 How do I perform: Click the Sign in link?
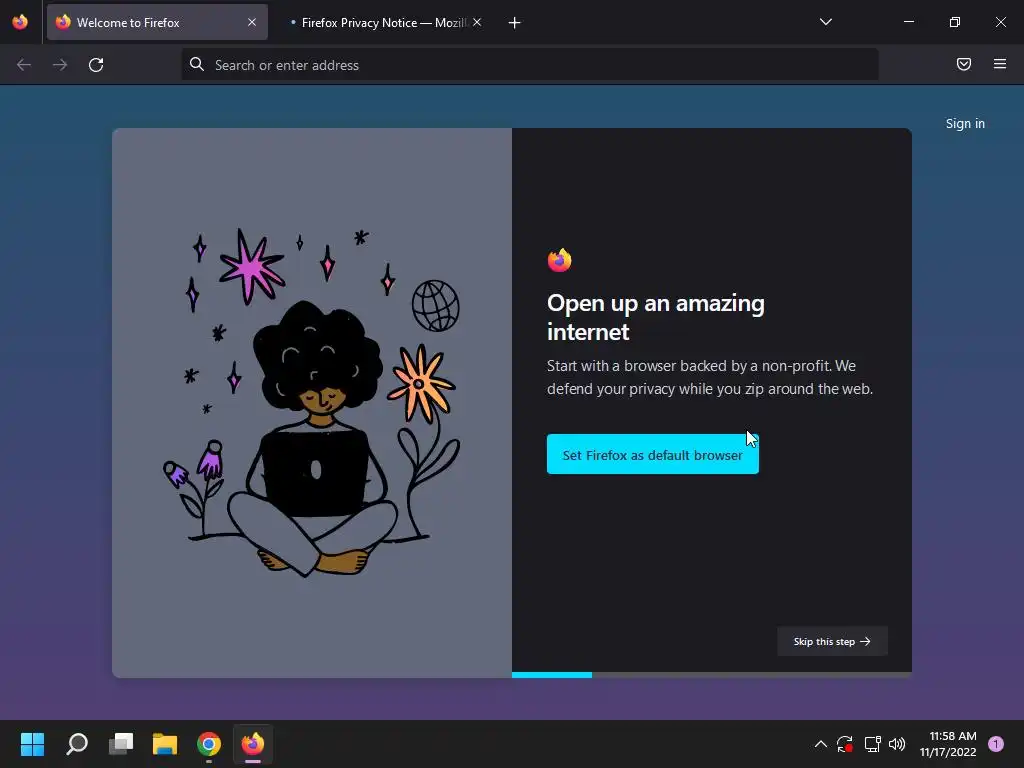pyautogui.click(x=965, y=123)
